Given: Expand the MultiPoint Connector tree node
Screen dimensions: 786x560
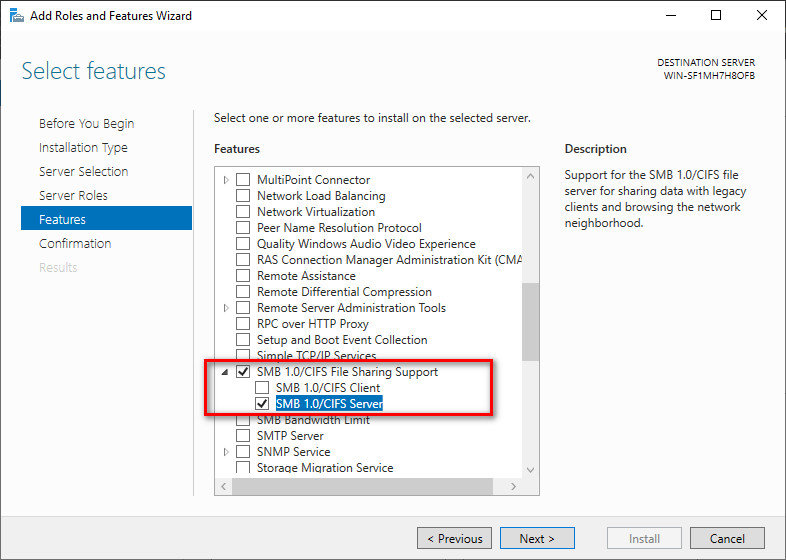Looking at the screenshot, I should click(x=226, y=180).
